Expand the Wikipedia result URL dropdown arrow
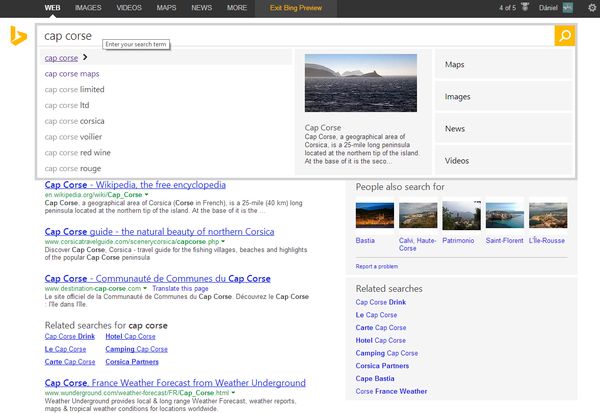The width and height of the screenshot is (600, 413). tap(146, 195)
